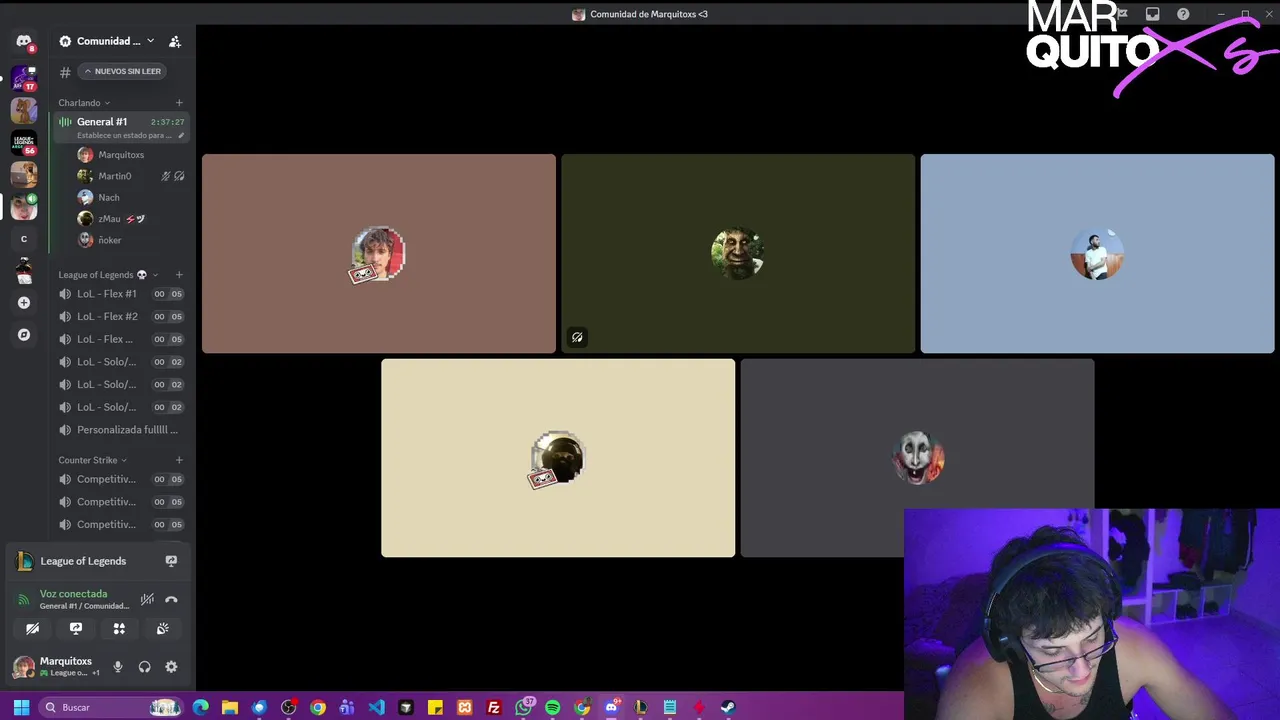Jump to new unread with NUEVOS SIN LEER
This screenshot has width=1280, height=720.
(123, 72)
